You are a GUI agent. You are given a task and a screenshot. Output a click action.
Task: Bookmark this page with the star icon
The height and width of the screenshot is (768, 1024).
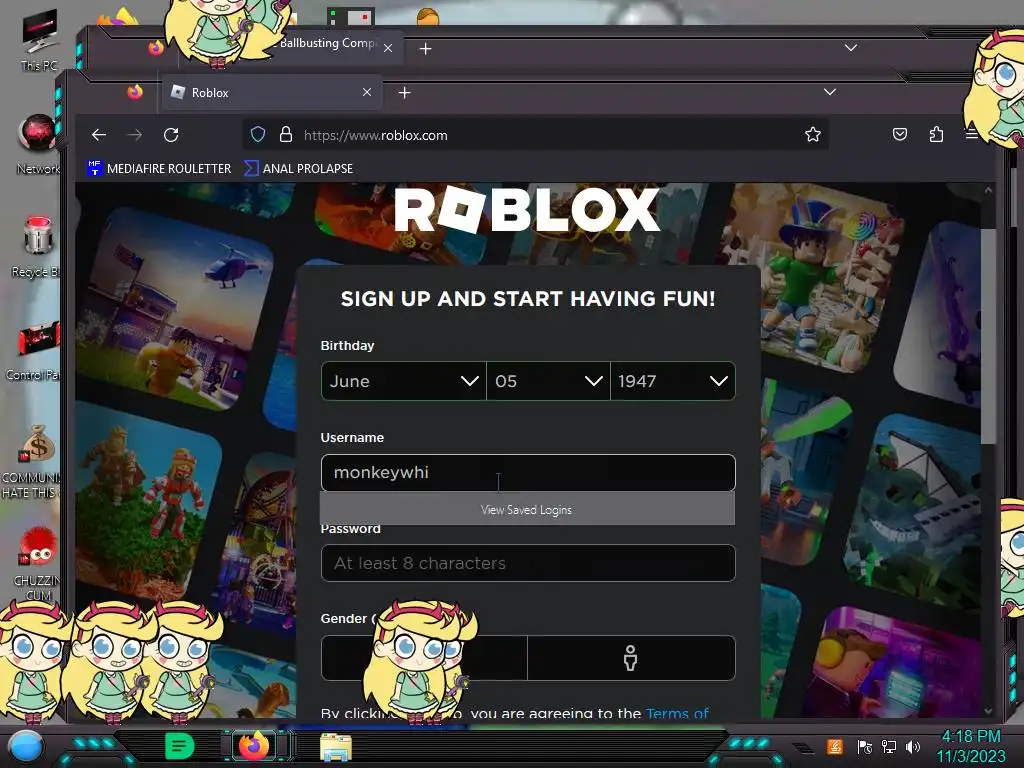812,135
